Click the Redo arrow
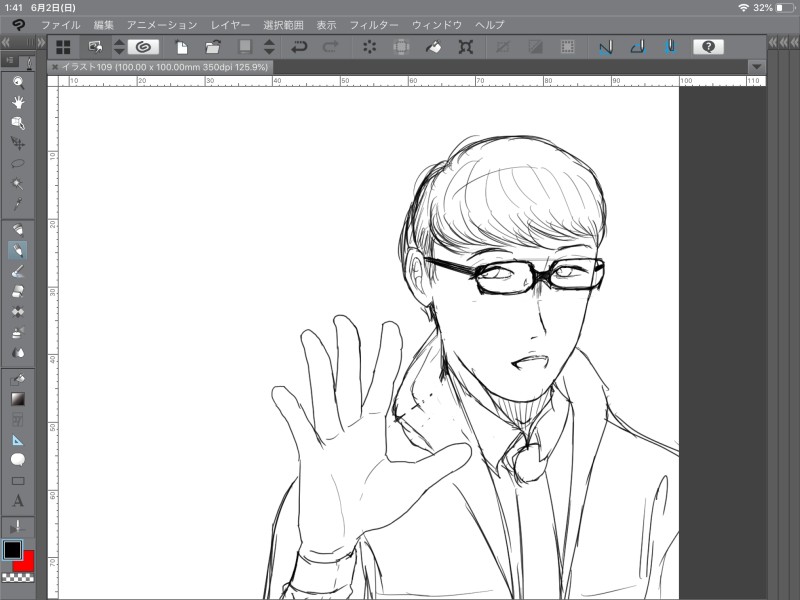Screen dimensions: 800x600 [x=330, y=47]
